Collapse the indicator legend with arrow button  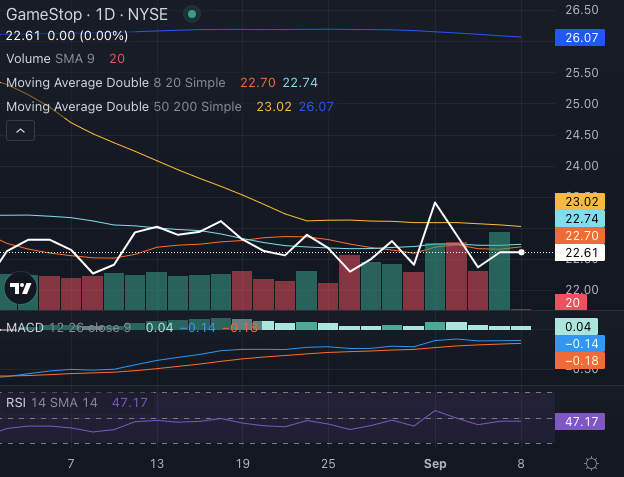[x=20, y=130]
